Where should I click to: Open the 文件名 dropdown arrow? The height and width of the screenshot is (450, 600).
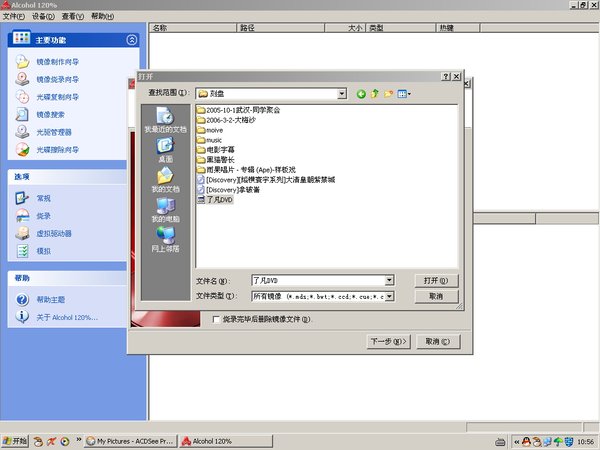(x=389, y=280)
